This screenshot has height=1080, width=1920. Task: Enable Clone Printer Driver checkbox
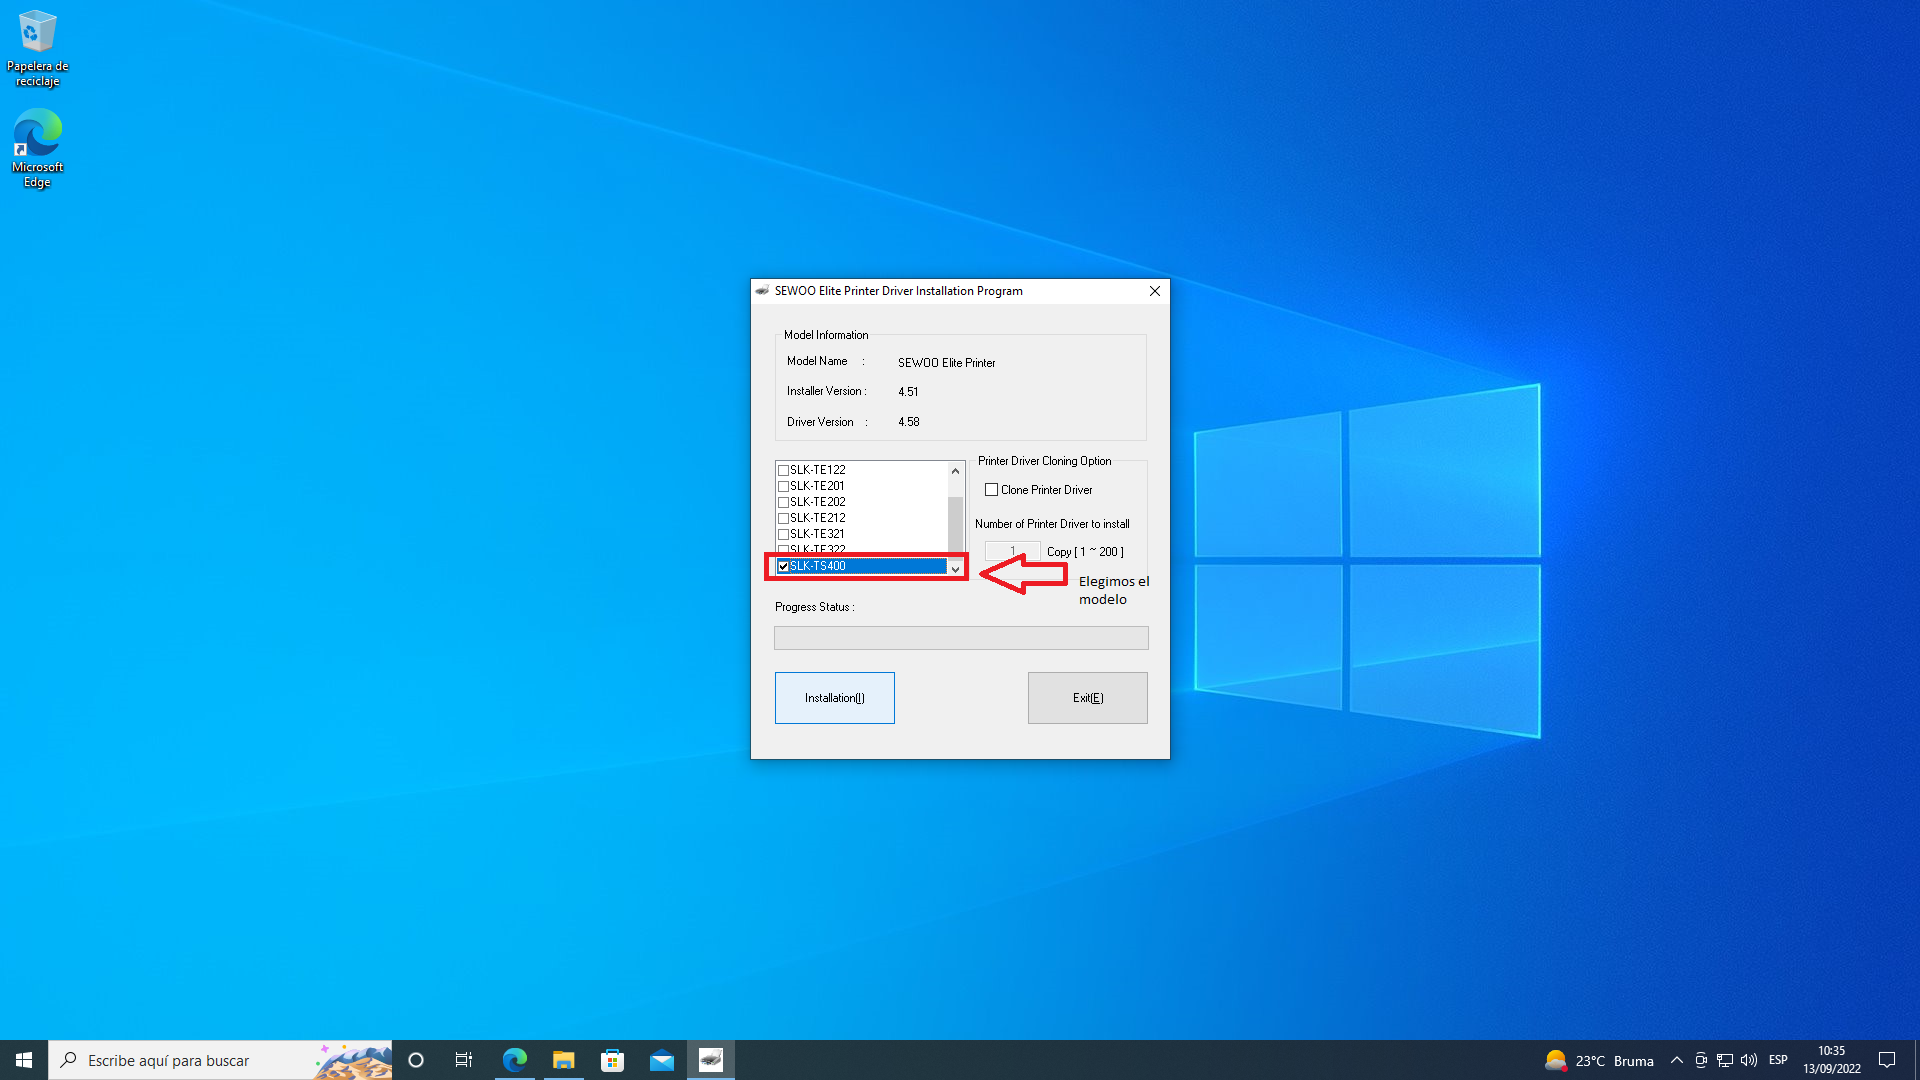point(991,490)
